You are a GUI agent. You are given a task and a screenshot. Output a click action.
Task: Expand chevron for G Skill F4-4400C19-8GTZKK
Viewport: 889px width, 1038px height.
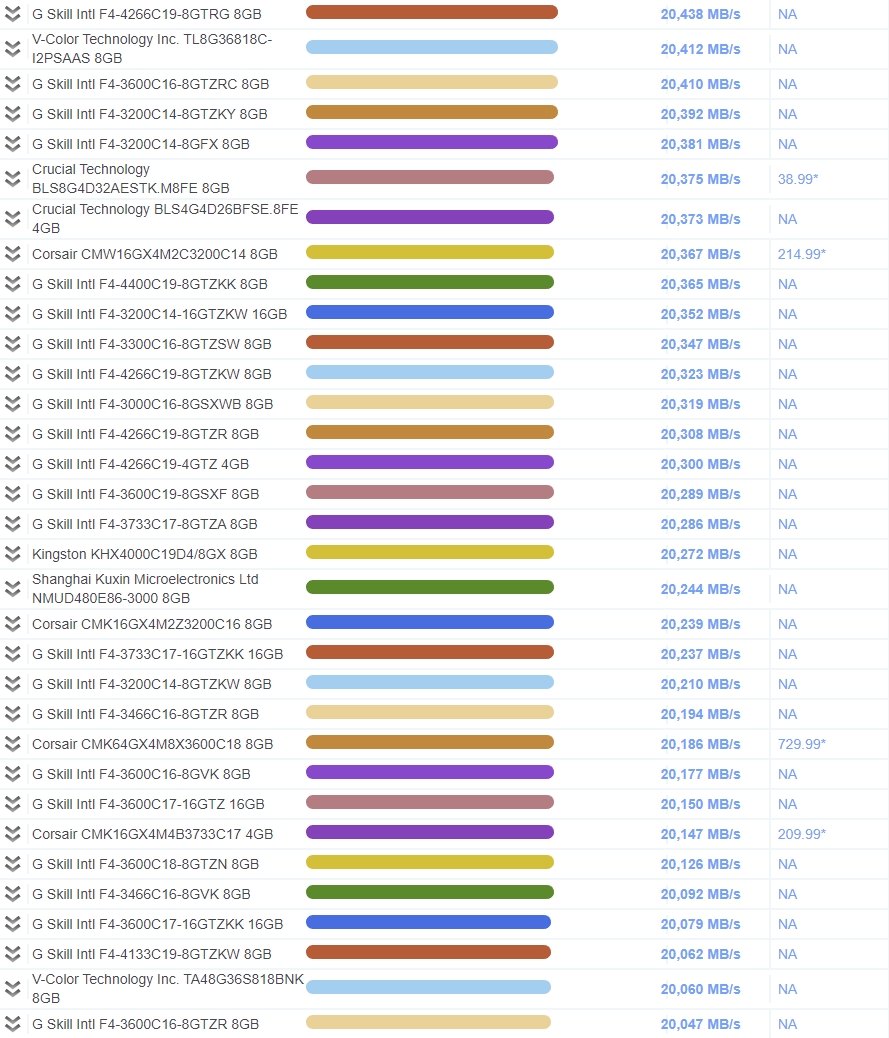pyautogui.click(x=13, y=284)
